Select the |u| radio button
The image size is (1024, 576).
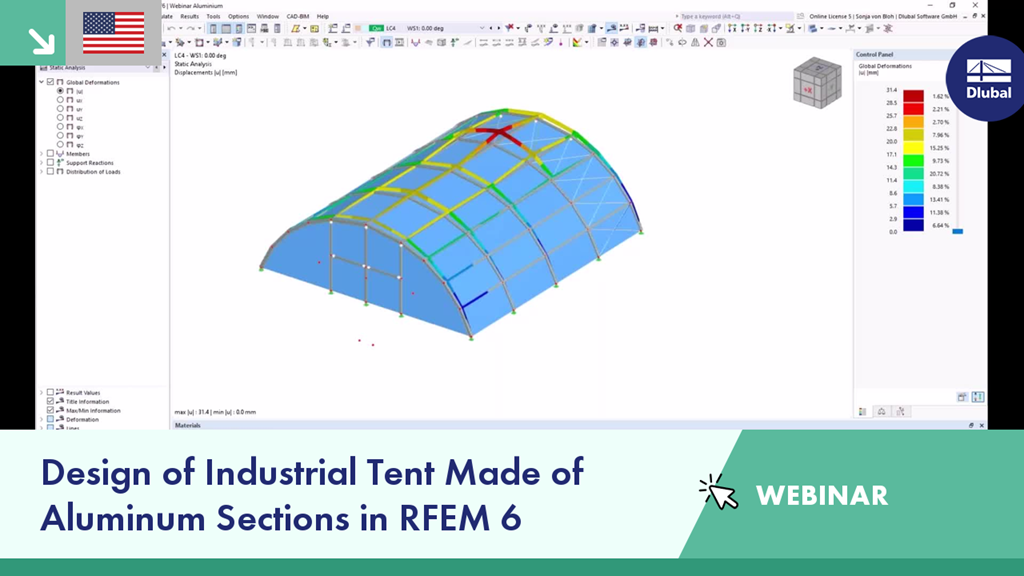60,91
